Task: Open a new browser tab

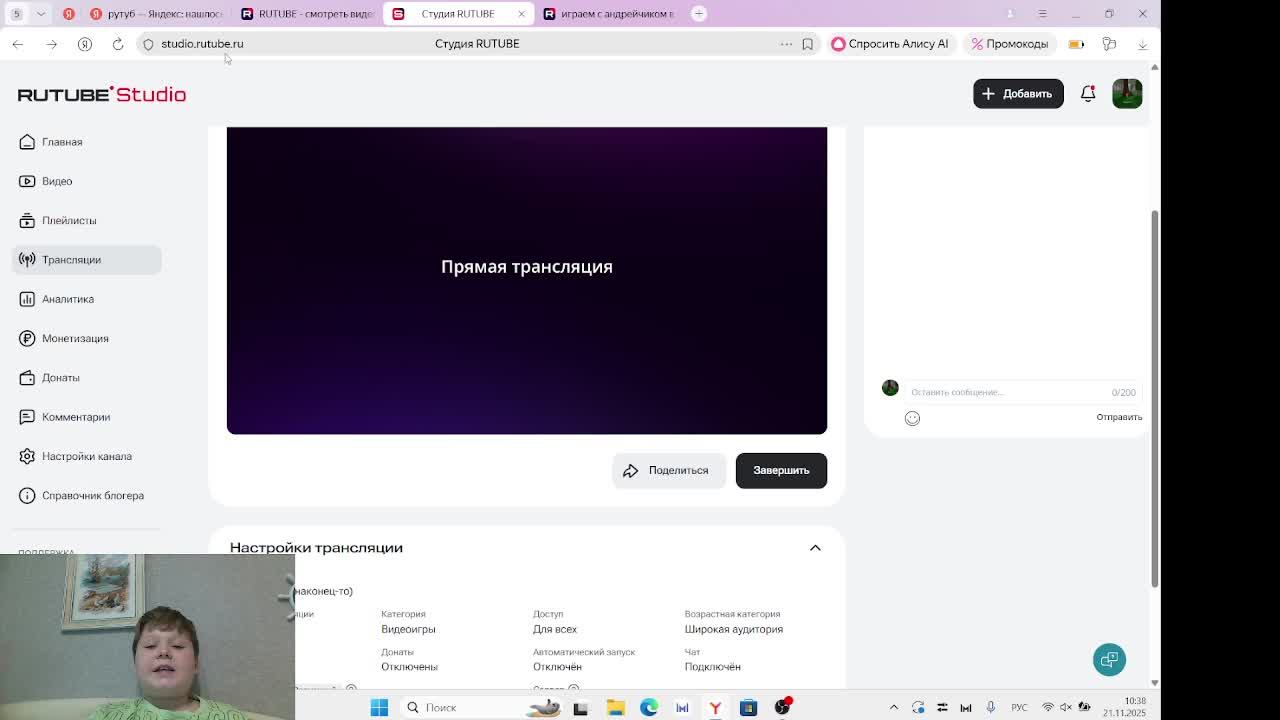Action: coord(699,14)
